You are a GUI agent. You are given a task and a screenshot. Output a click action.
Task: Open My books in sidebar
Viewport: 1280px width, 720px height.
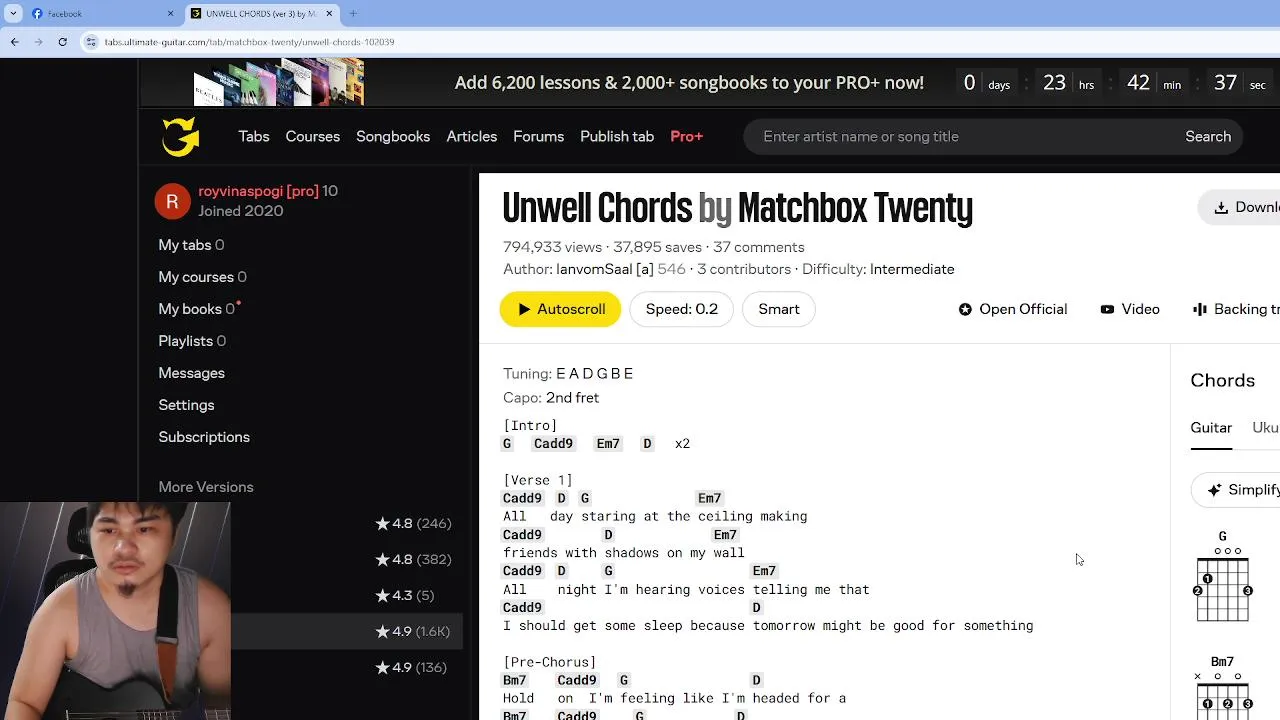[197, 309]
